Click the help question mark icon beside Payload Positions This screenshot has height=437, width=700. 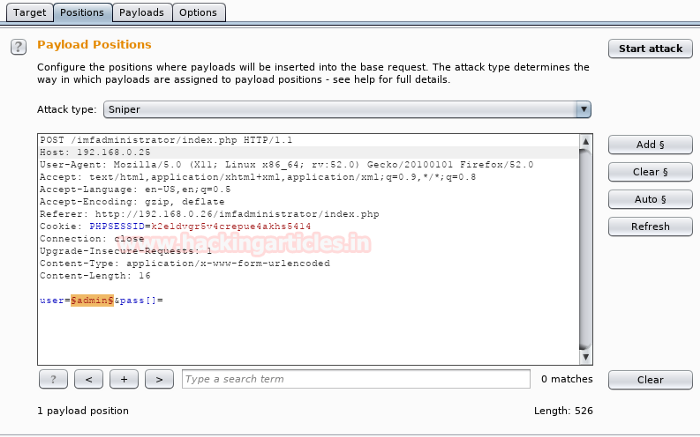(18, 48)
